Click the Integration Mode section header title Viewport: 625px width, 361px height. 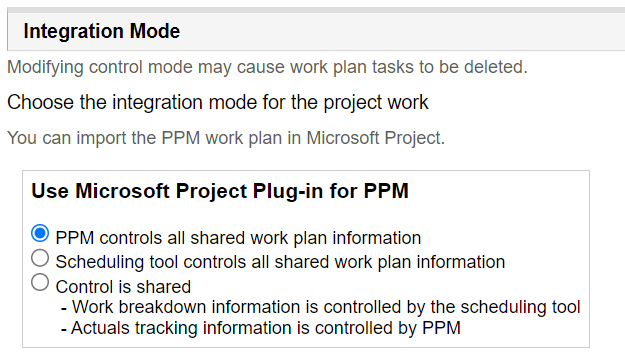[102, 31]
